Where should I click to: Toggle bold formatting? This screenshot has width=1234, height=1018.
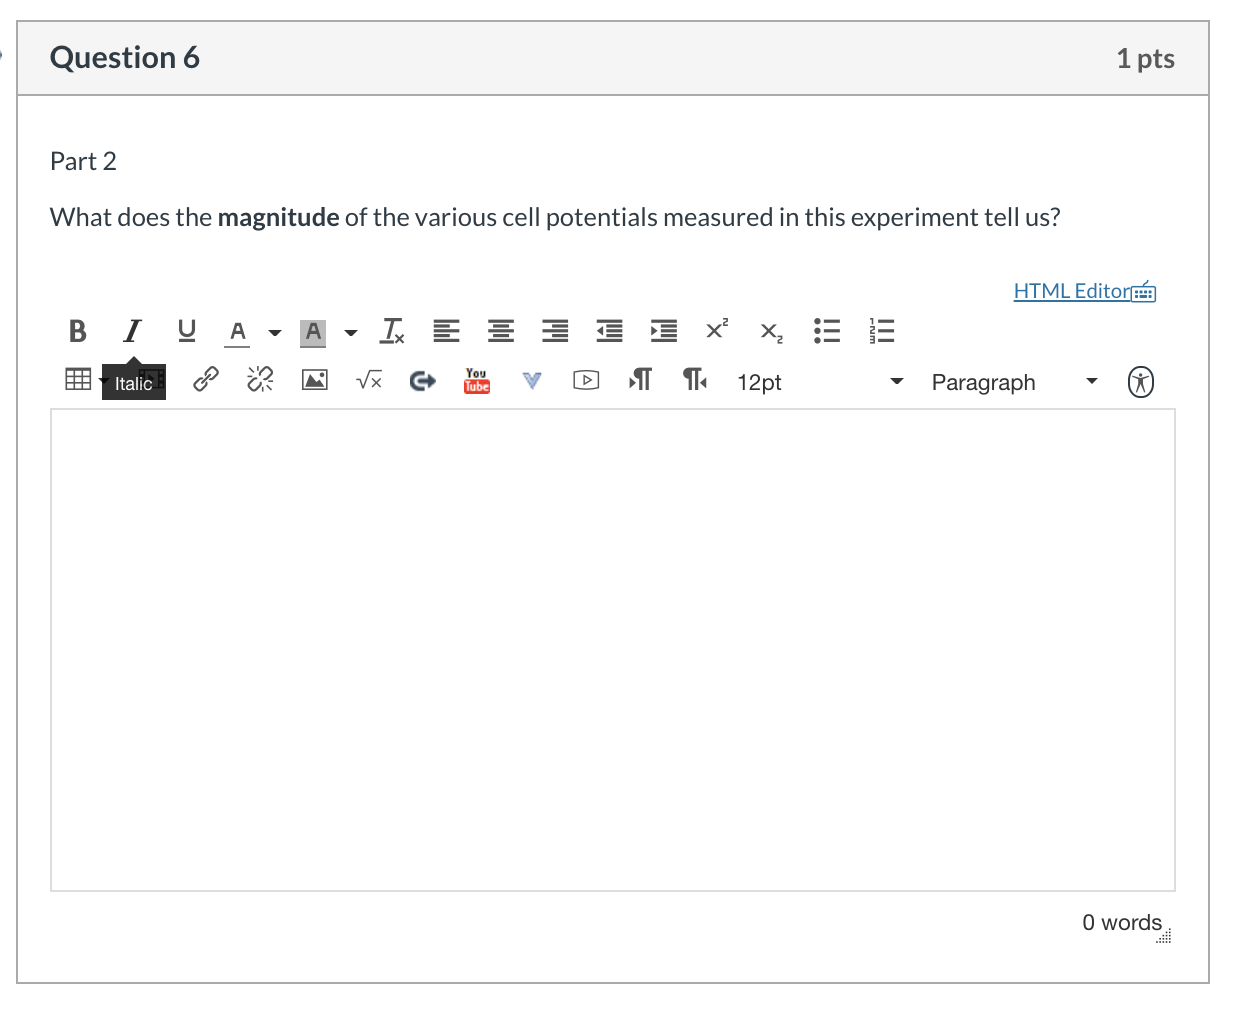coord(77,331)
